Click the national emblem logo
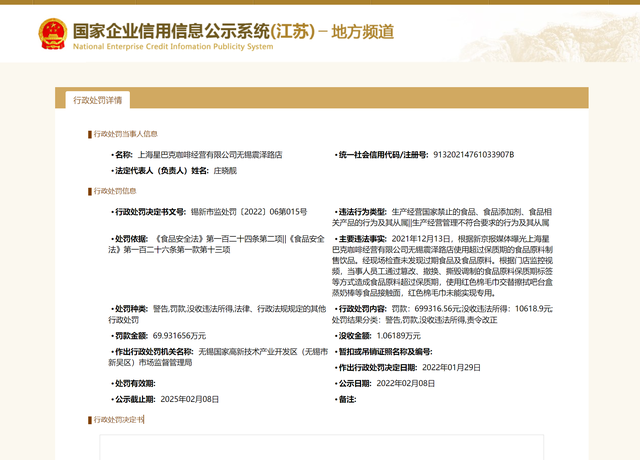This screenshot has width=640, height=460. 50,34
